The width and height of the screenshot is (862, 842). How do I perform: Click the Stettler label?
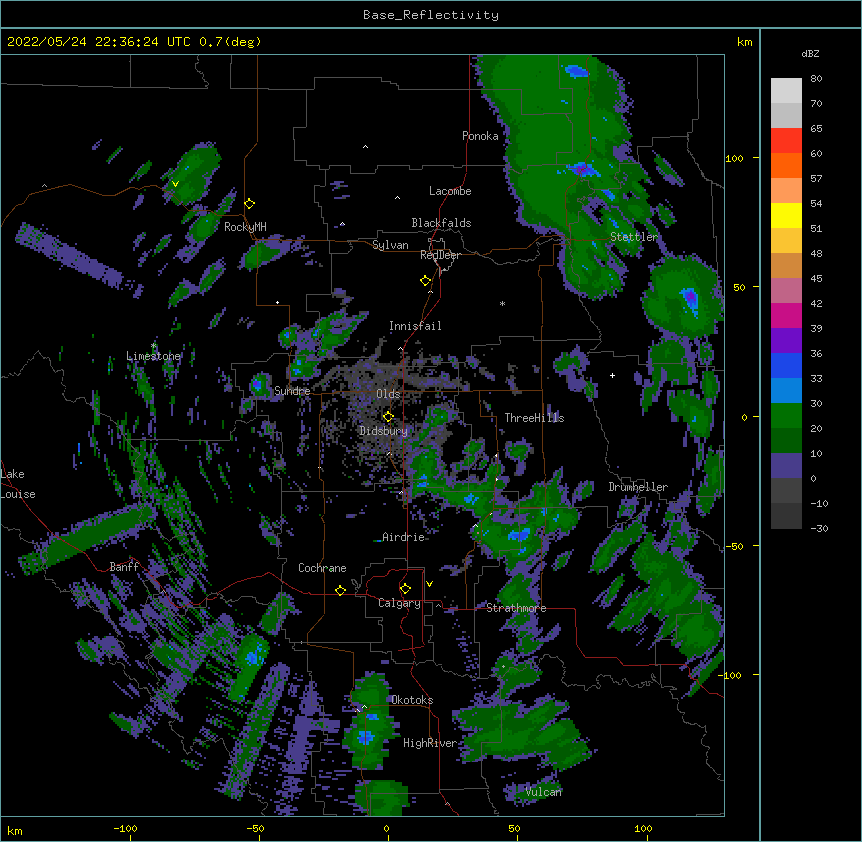[x=634, y=236]
